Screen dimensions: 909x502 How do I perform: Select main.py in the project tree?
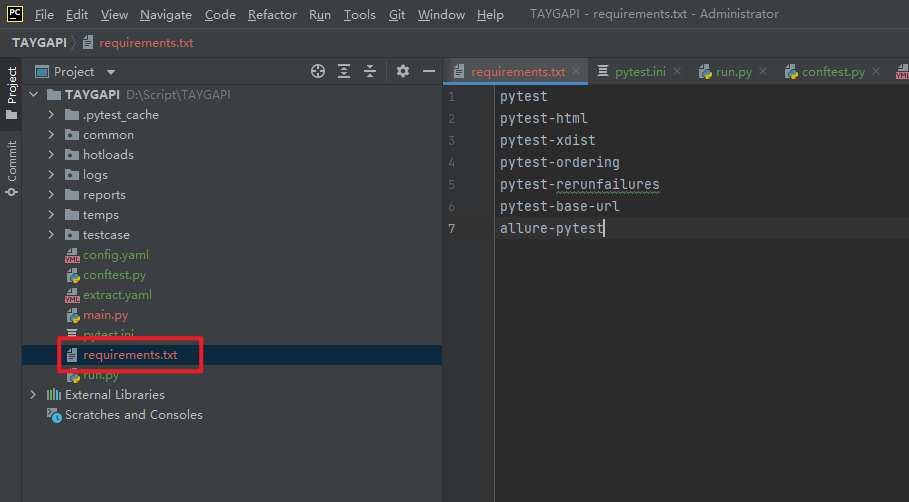point(105,315)
